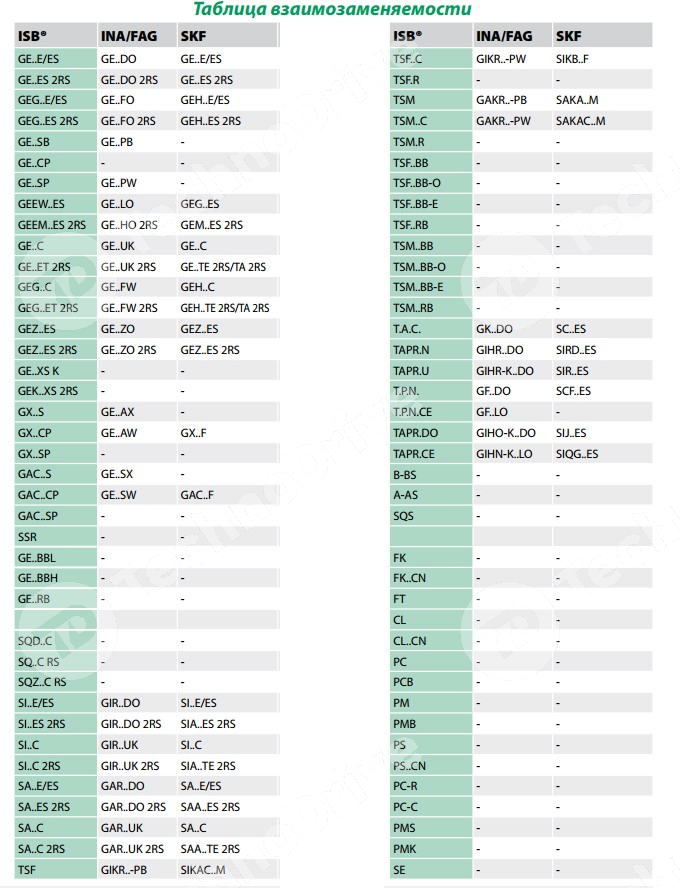This screenshot has width=680, height=888.
Task: Click the INA/FAG header of left table
Action: pos(127,37)
